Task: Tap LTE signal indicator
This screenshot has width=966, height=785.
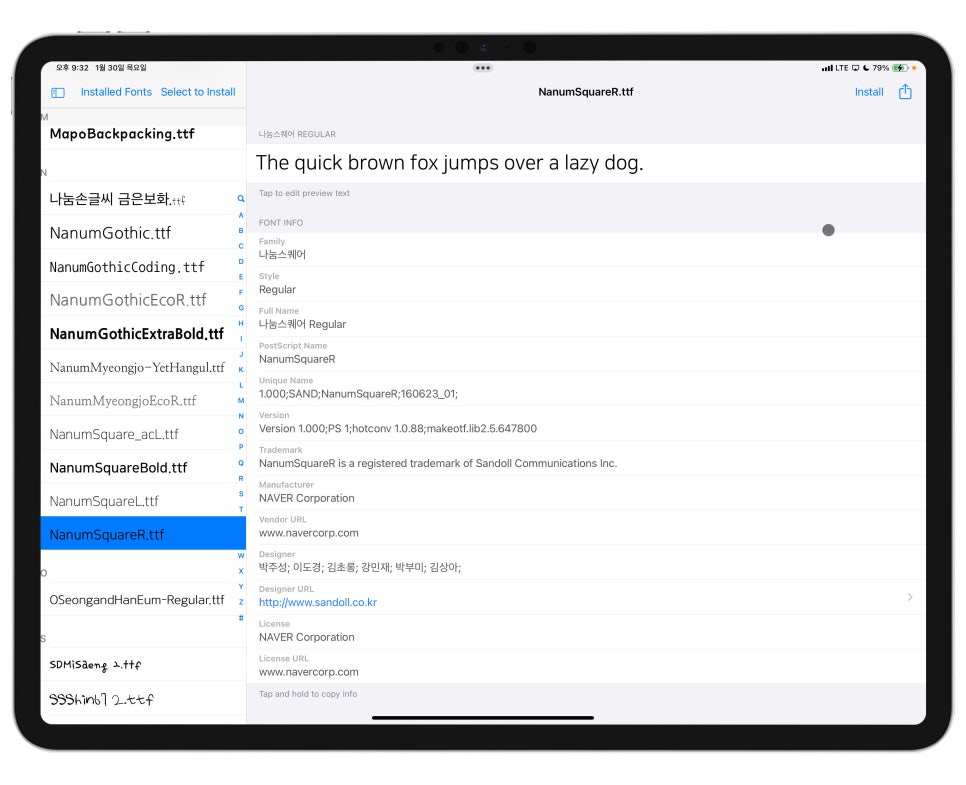Action: pos(835,68)
